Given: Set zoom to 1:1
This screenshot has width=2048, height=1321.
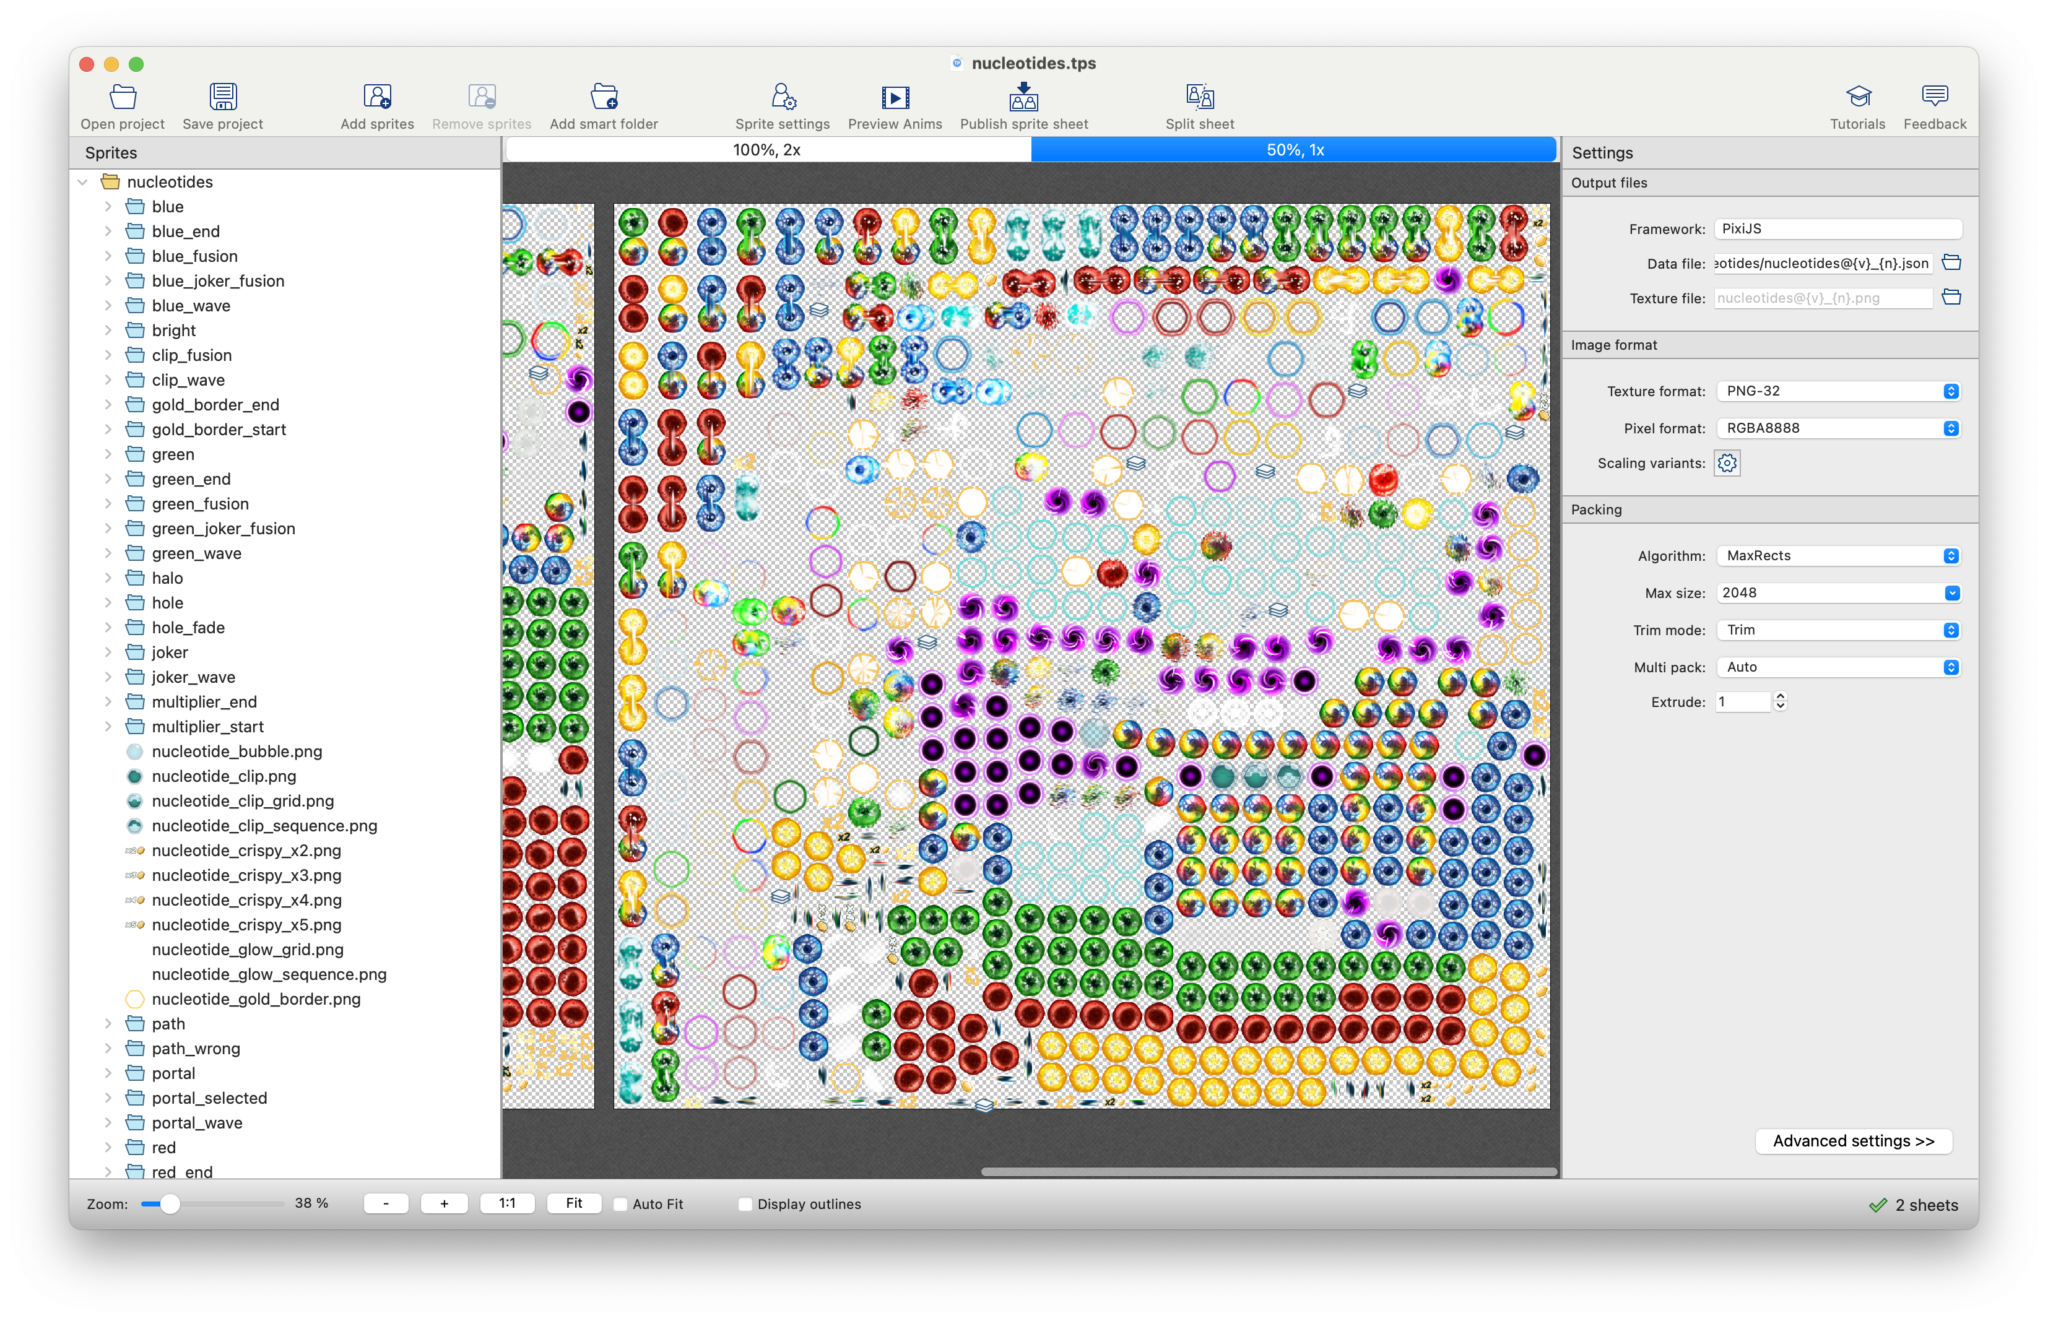Looking at the screenshot, I should click(x=507, y=1204).
